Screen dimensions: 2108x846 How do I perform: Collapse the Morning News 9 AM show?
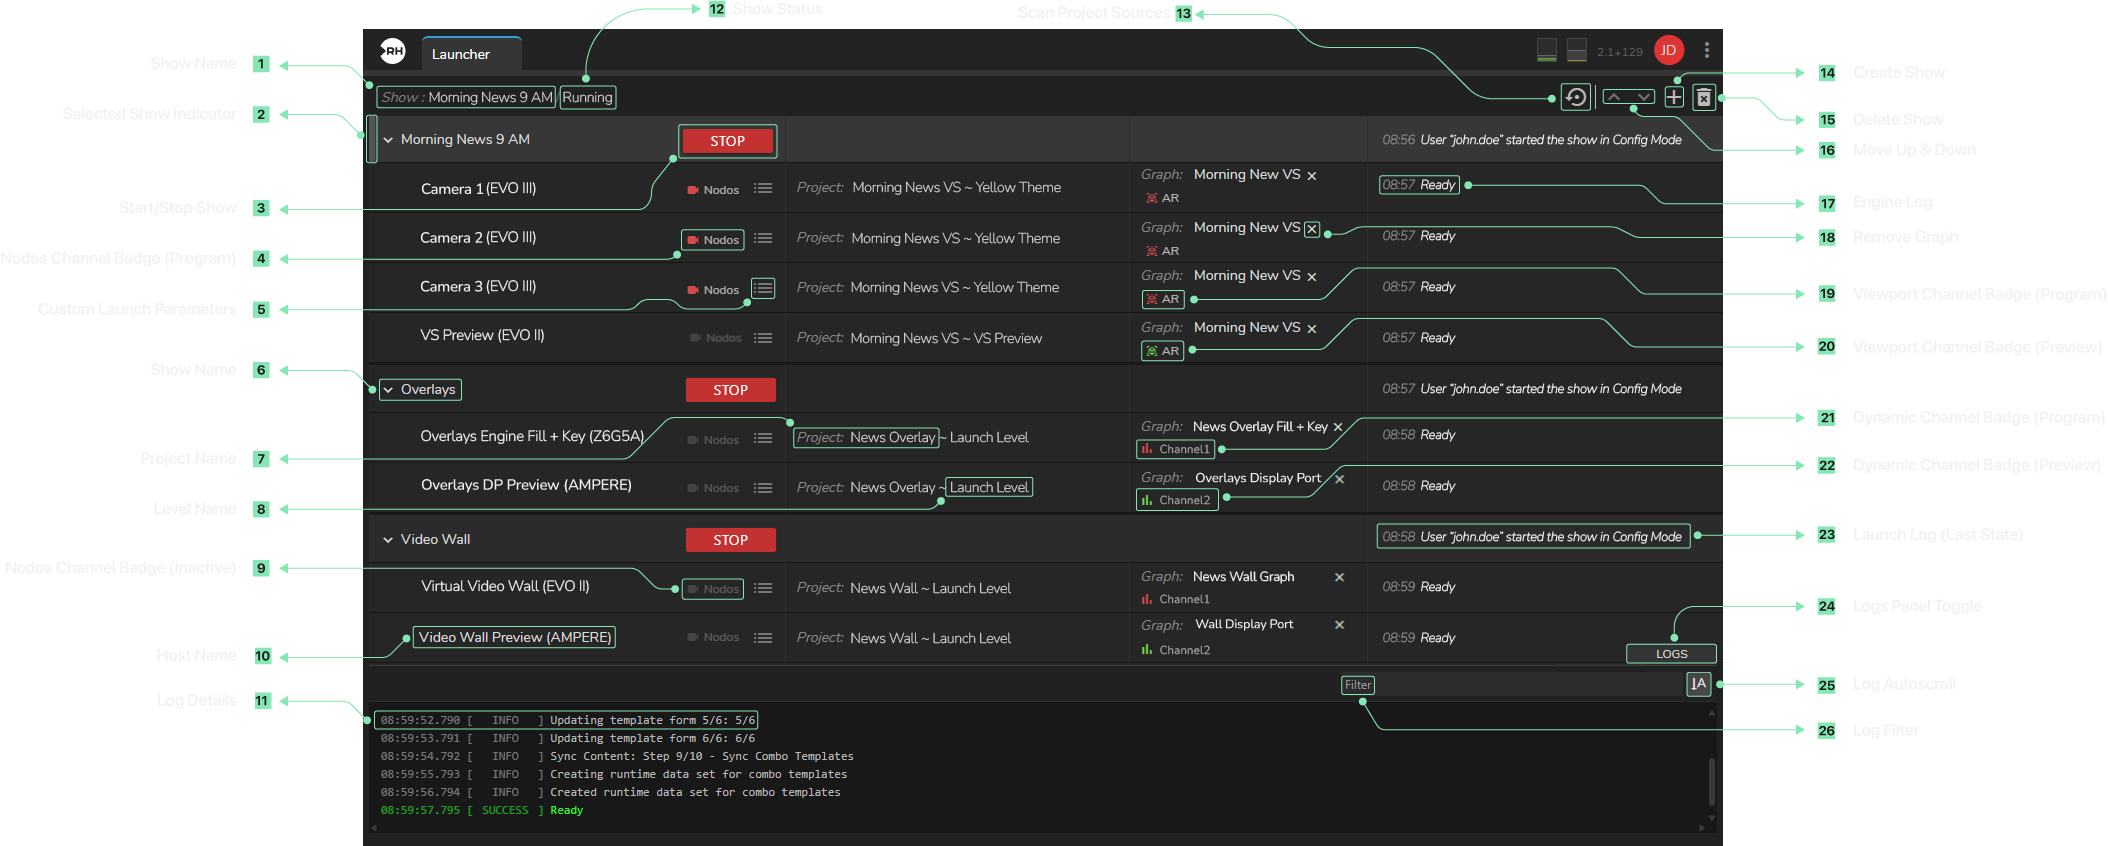[x=388, y=140]
